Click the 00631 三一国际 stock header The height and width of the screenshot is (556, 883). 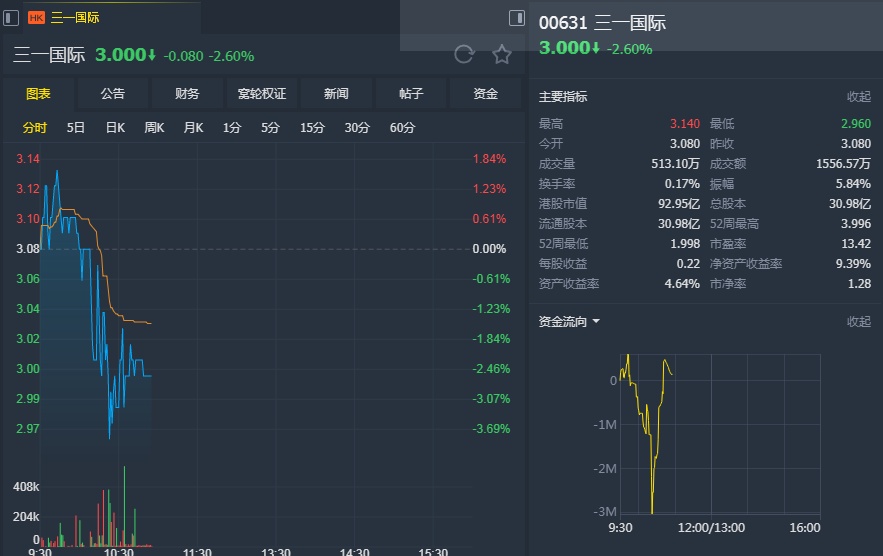(602, 23)
